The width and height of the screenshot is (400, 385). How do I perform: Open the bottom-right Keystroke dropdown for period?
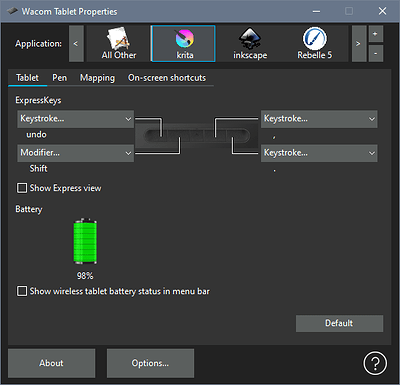click(319, 153)
